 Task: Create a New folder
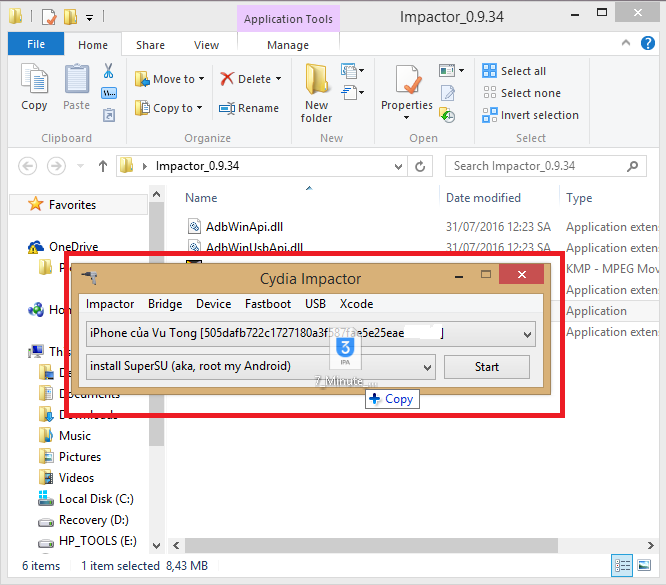[x=316, y=93]
